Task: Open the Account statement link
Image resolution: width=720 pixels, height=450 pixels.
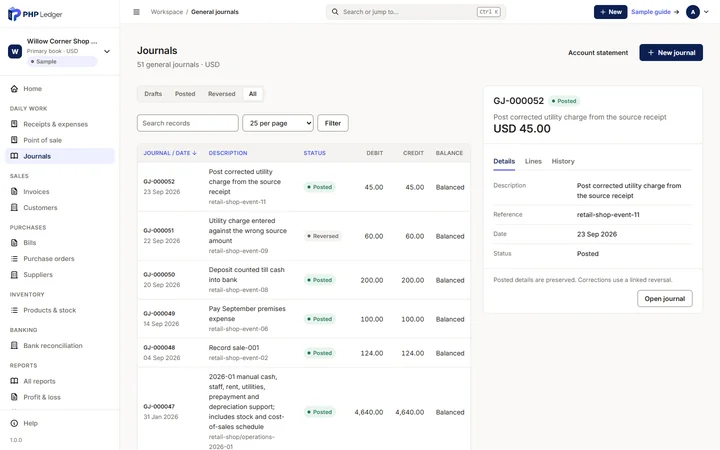Action: [598, 53]
